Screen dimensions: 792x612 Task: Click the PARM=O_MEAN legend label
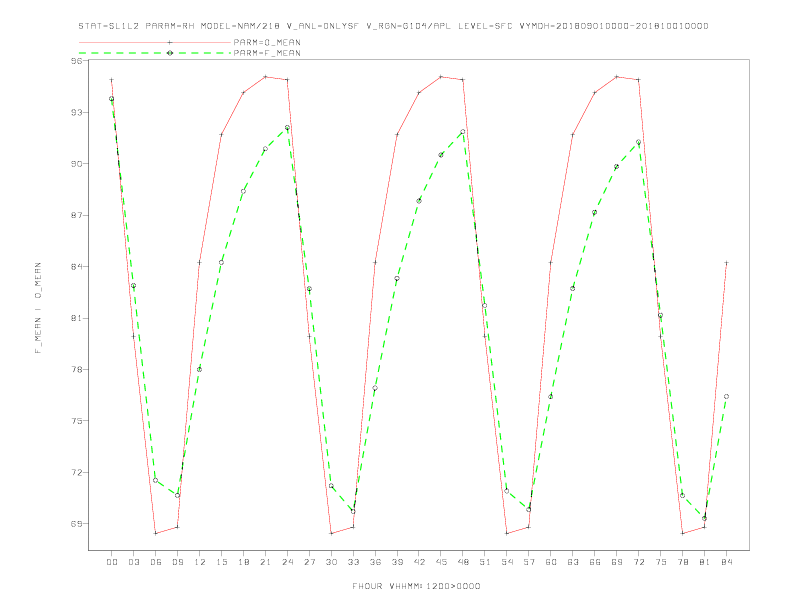pyautogui.click(x=267, y=42)
